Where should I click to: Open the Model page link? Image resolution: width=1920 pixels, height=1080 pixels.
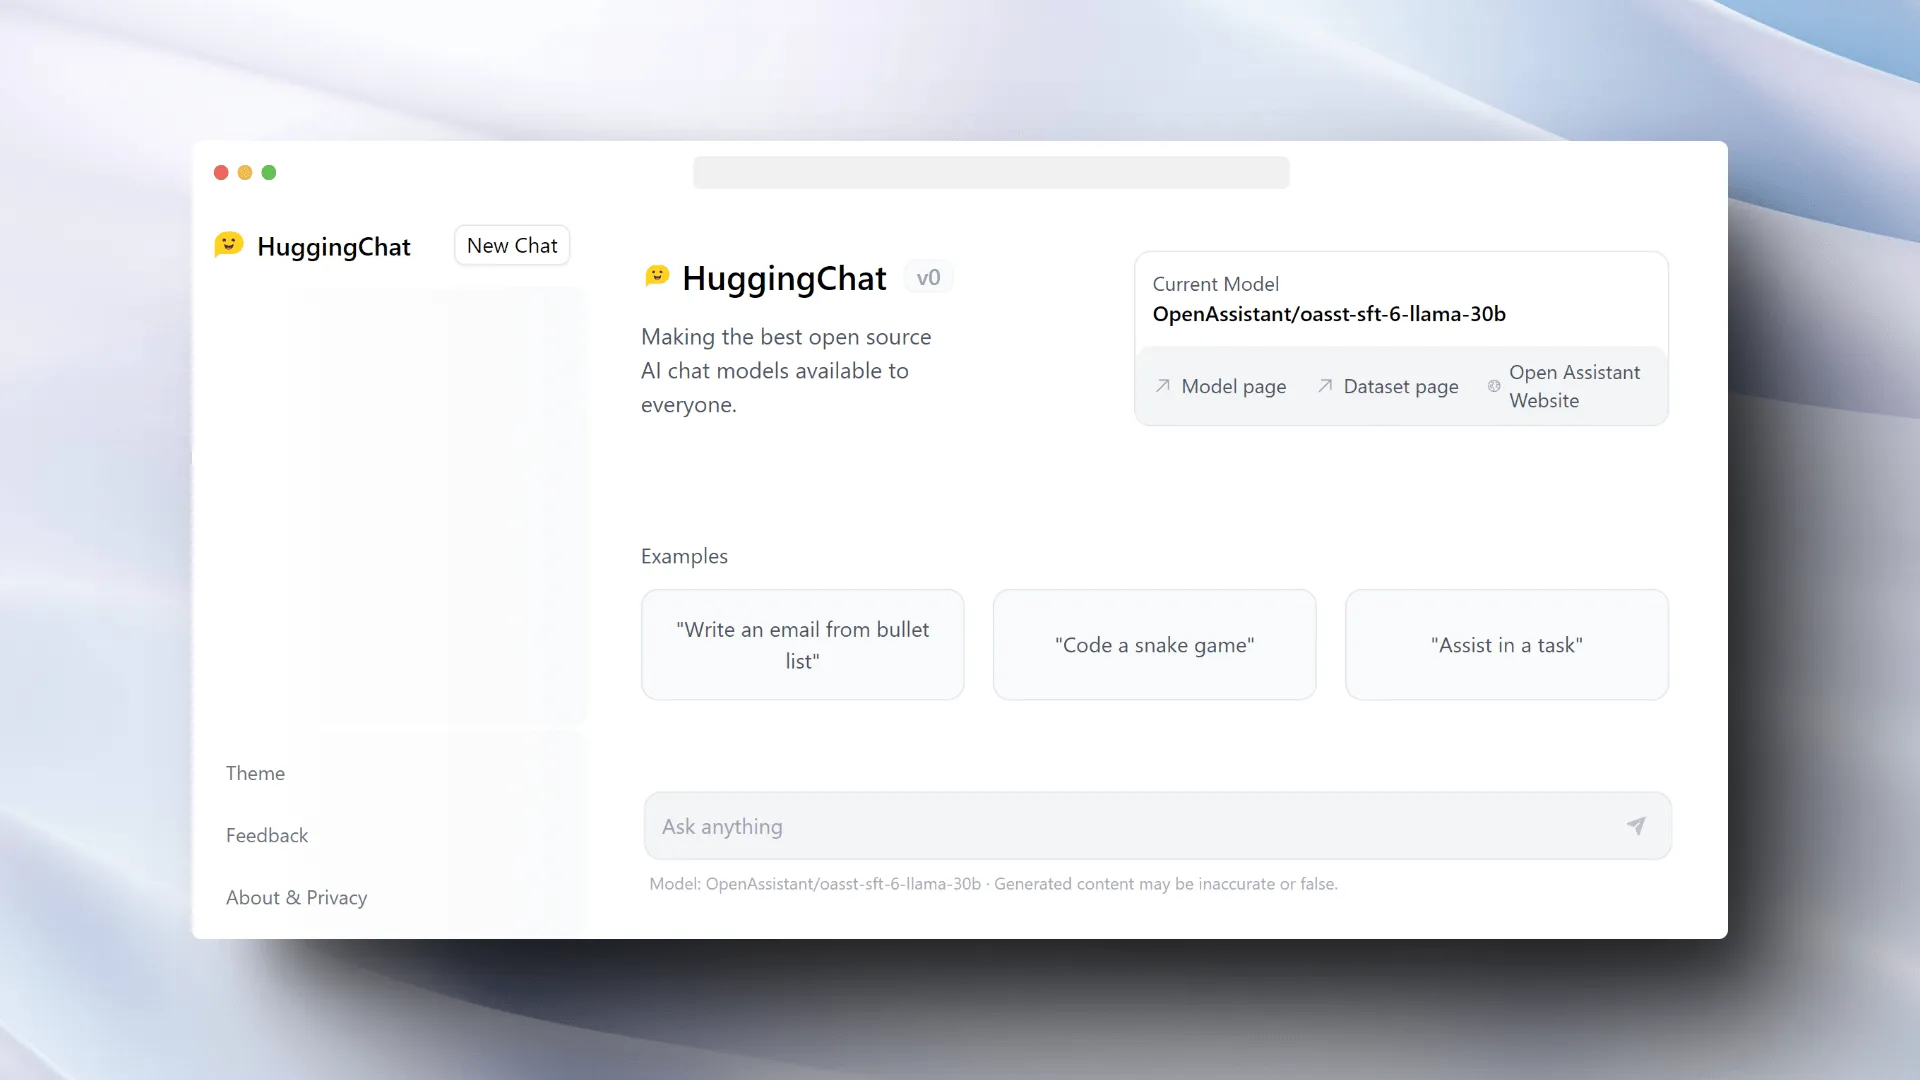point(1233,387)
